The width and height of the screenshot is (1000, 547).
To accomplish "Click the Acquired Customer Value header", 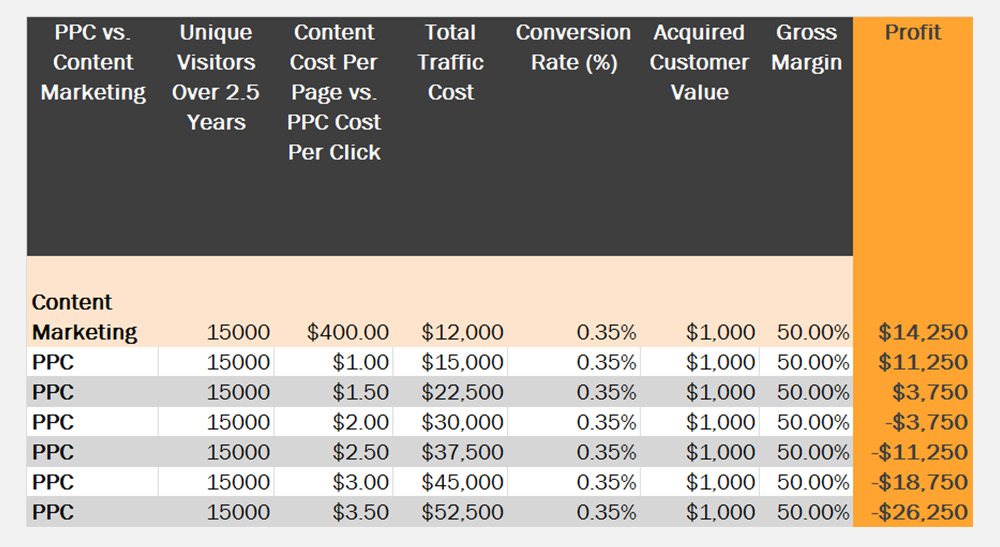I will coord(699,63).
